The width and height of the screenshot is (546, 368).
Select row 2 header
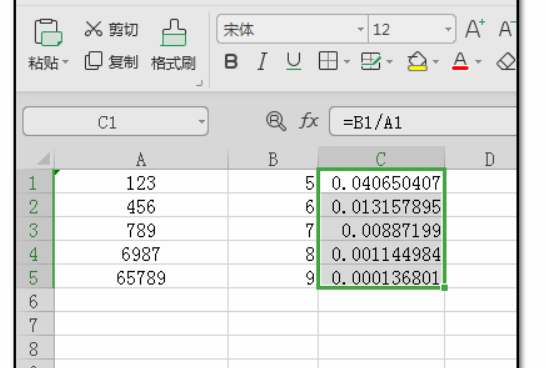tap(35, 206)
